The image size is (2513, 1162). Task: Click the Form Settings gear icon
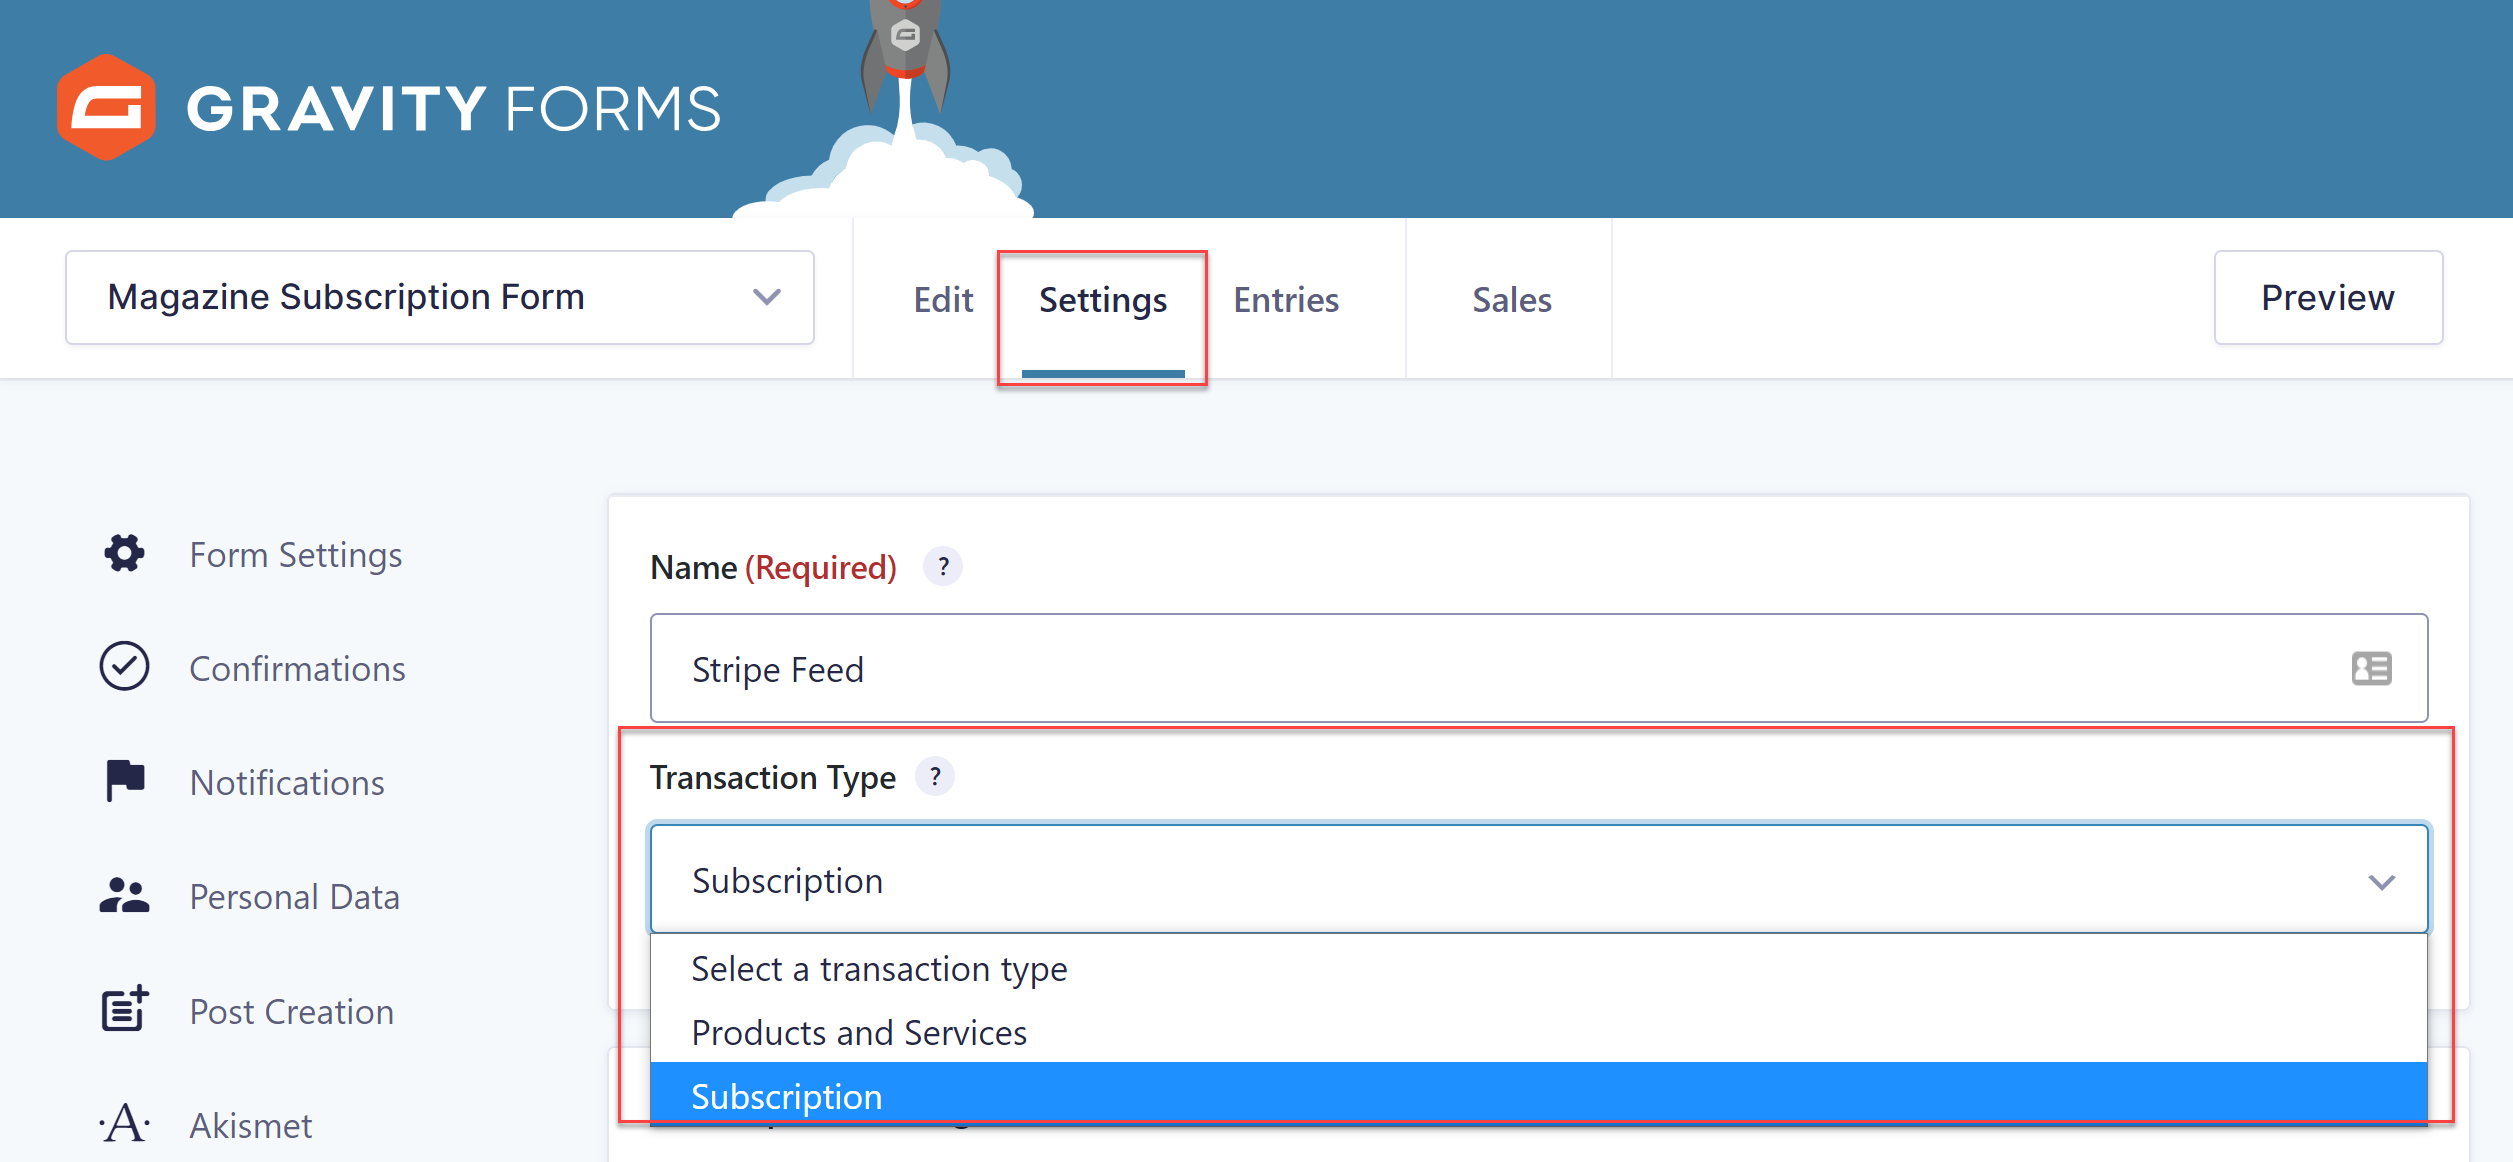(x=123, y=553)
